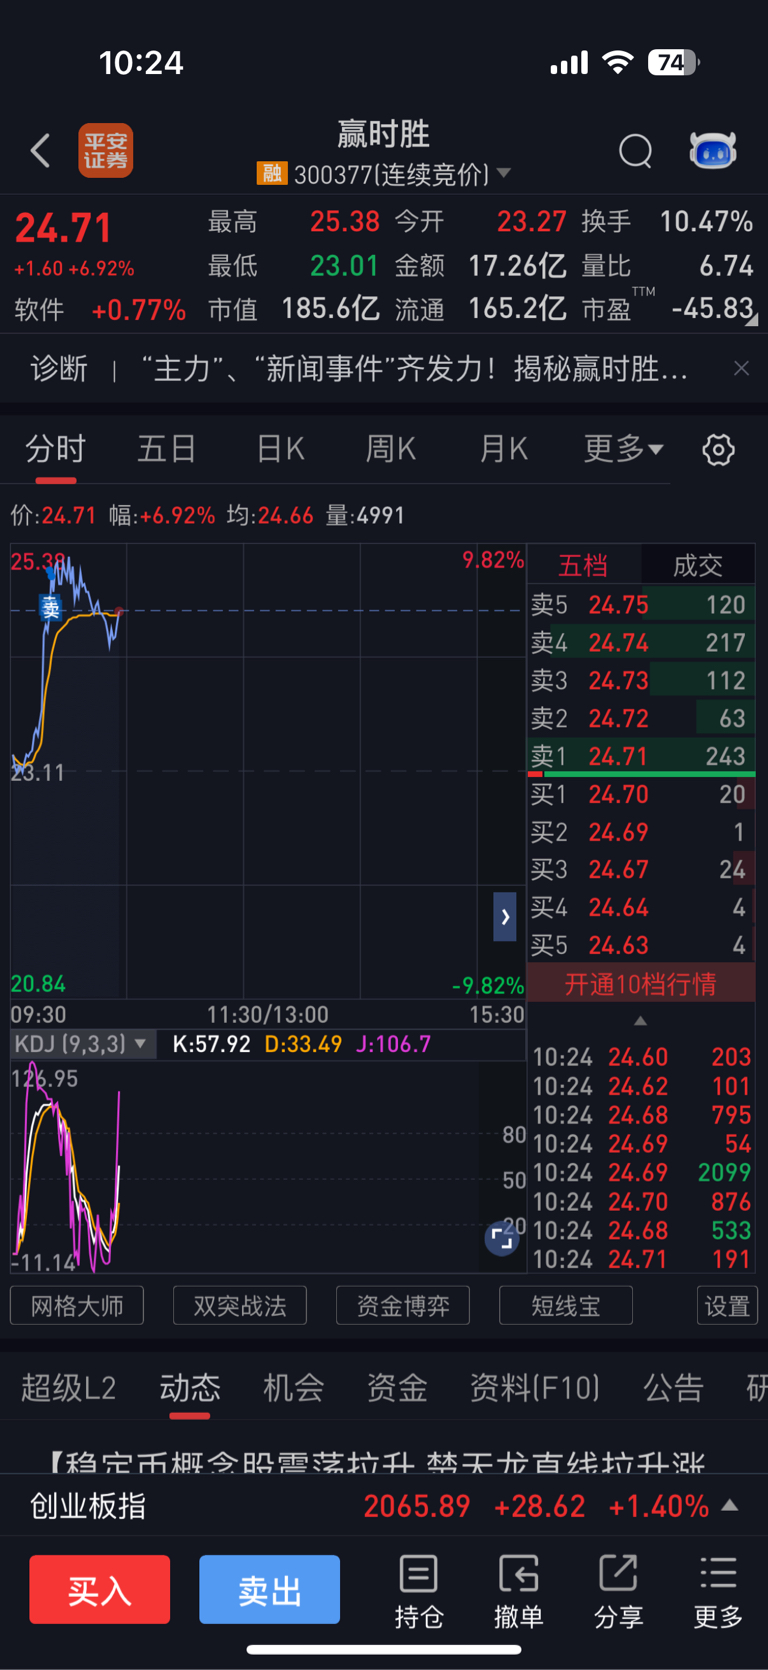The width and height of the screenshot is (768, 1670).
Task: Select the 买2 24.69 order row
Action: coord(641,833)
